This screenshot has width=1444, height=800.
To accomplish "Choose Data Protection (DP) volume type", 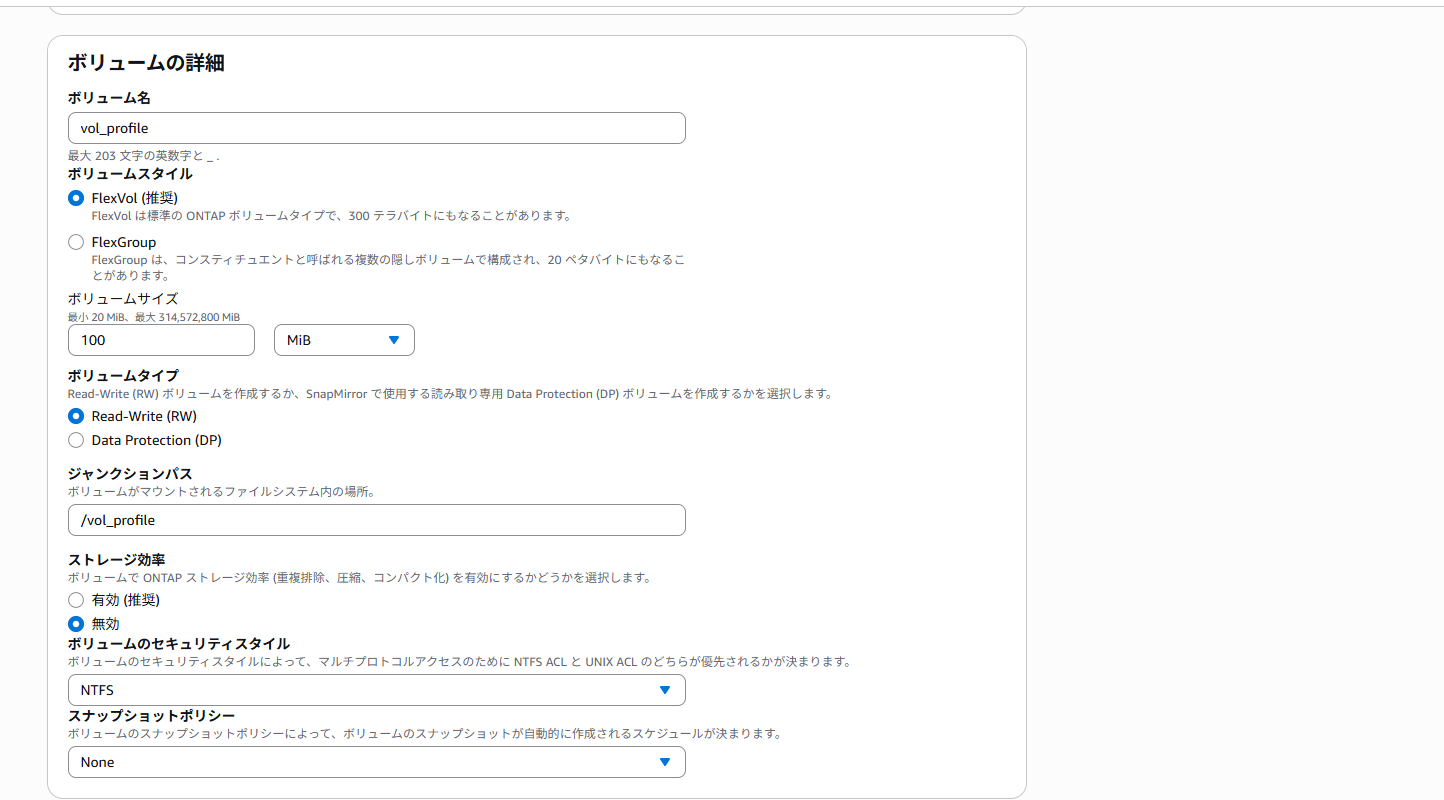I will point(76,440).
